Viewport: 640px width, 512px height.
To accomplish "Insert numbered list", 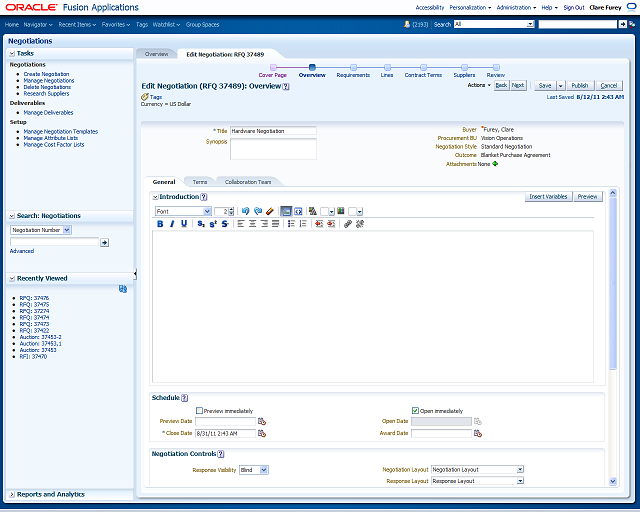I will click(303, 224).
